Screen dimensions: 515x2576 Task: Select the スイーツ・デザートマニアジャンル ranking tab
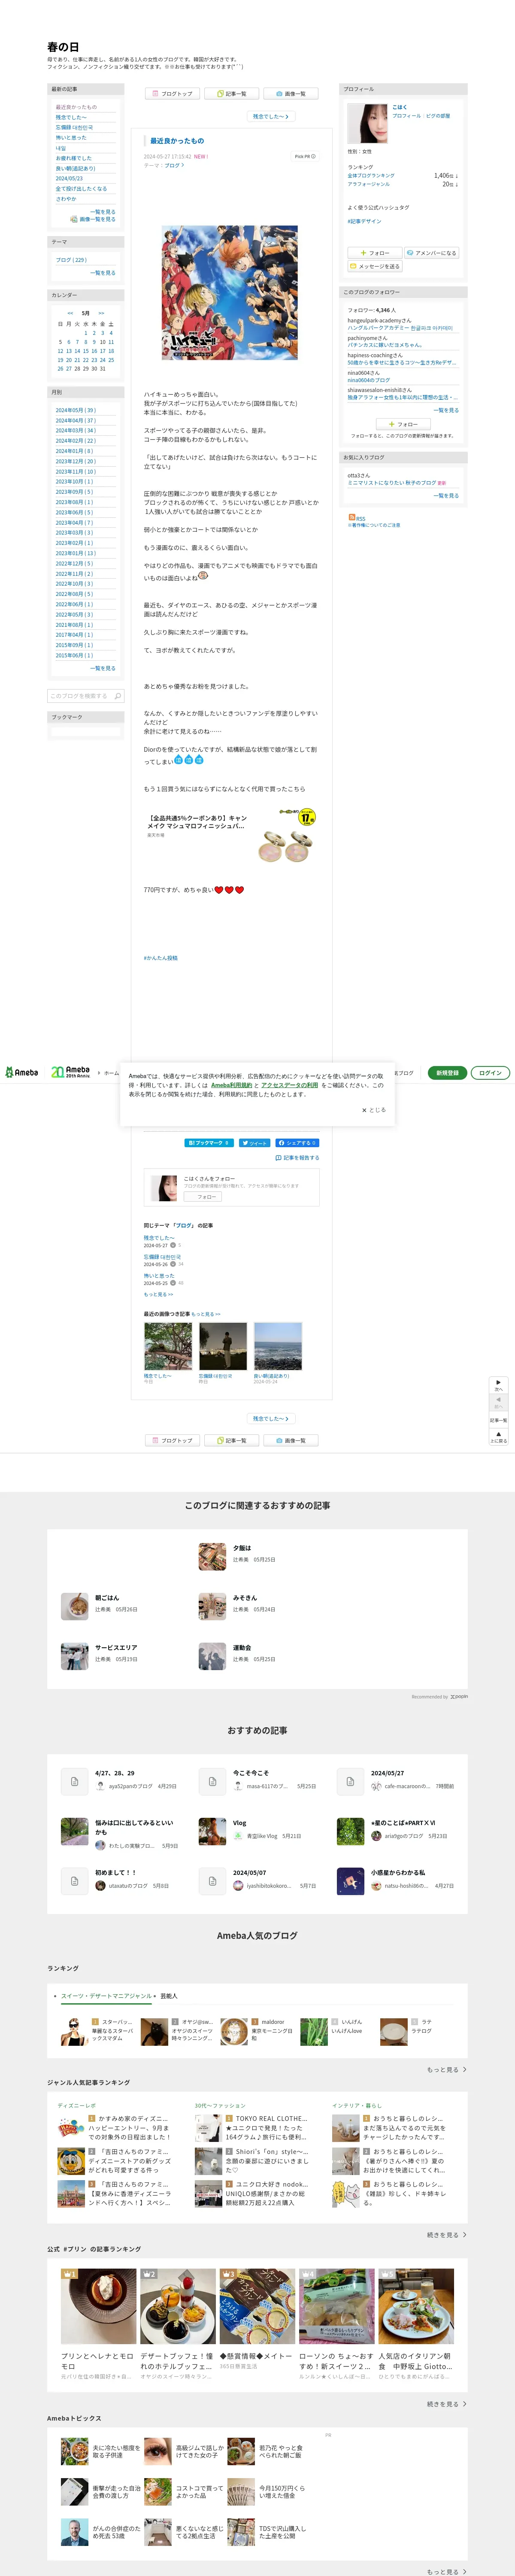[107, 1996]
